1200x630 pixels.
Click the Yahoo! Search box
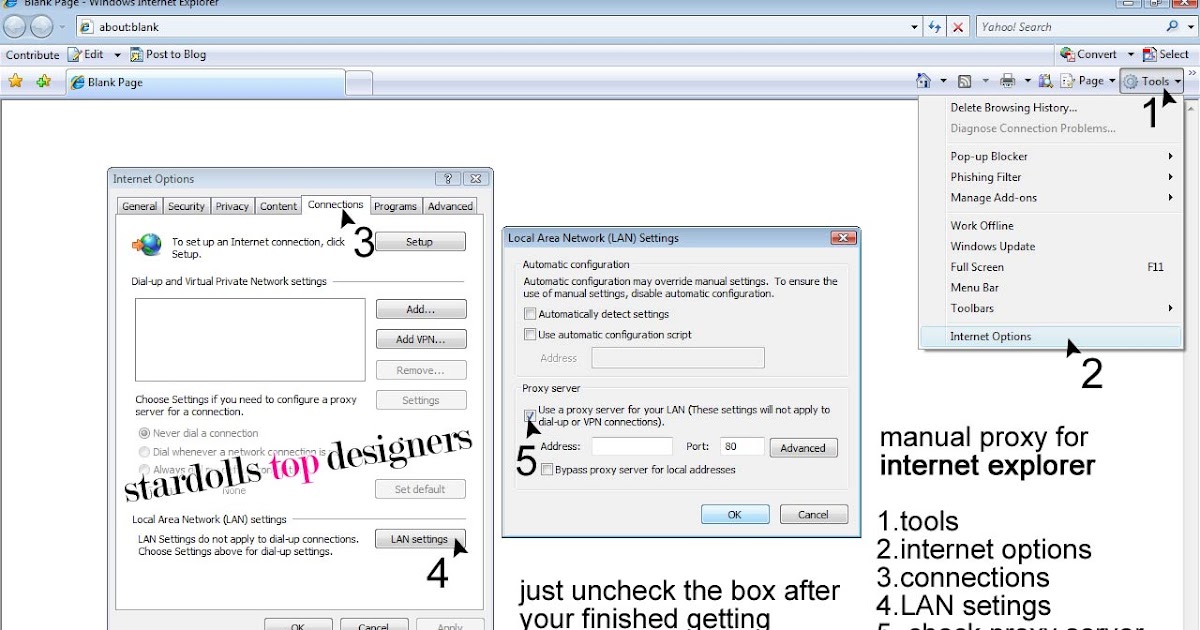pyautogui.click(x=1070, y=27)
